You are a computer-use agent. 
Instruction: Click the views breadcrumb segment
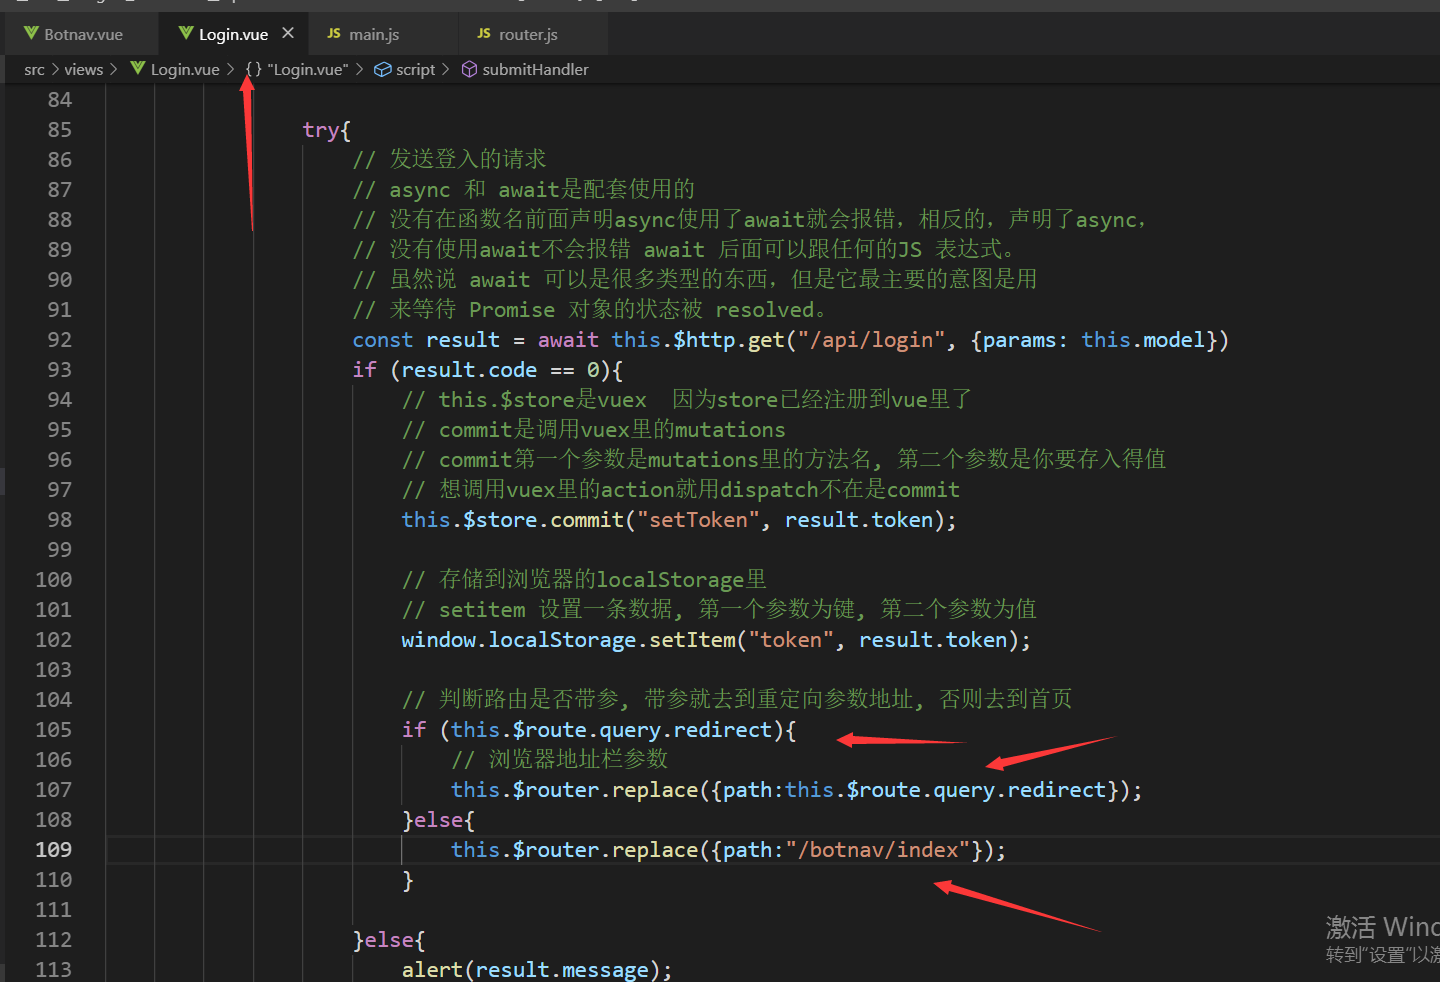coord(84,69)
